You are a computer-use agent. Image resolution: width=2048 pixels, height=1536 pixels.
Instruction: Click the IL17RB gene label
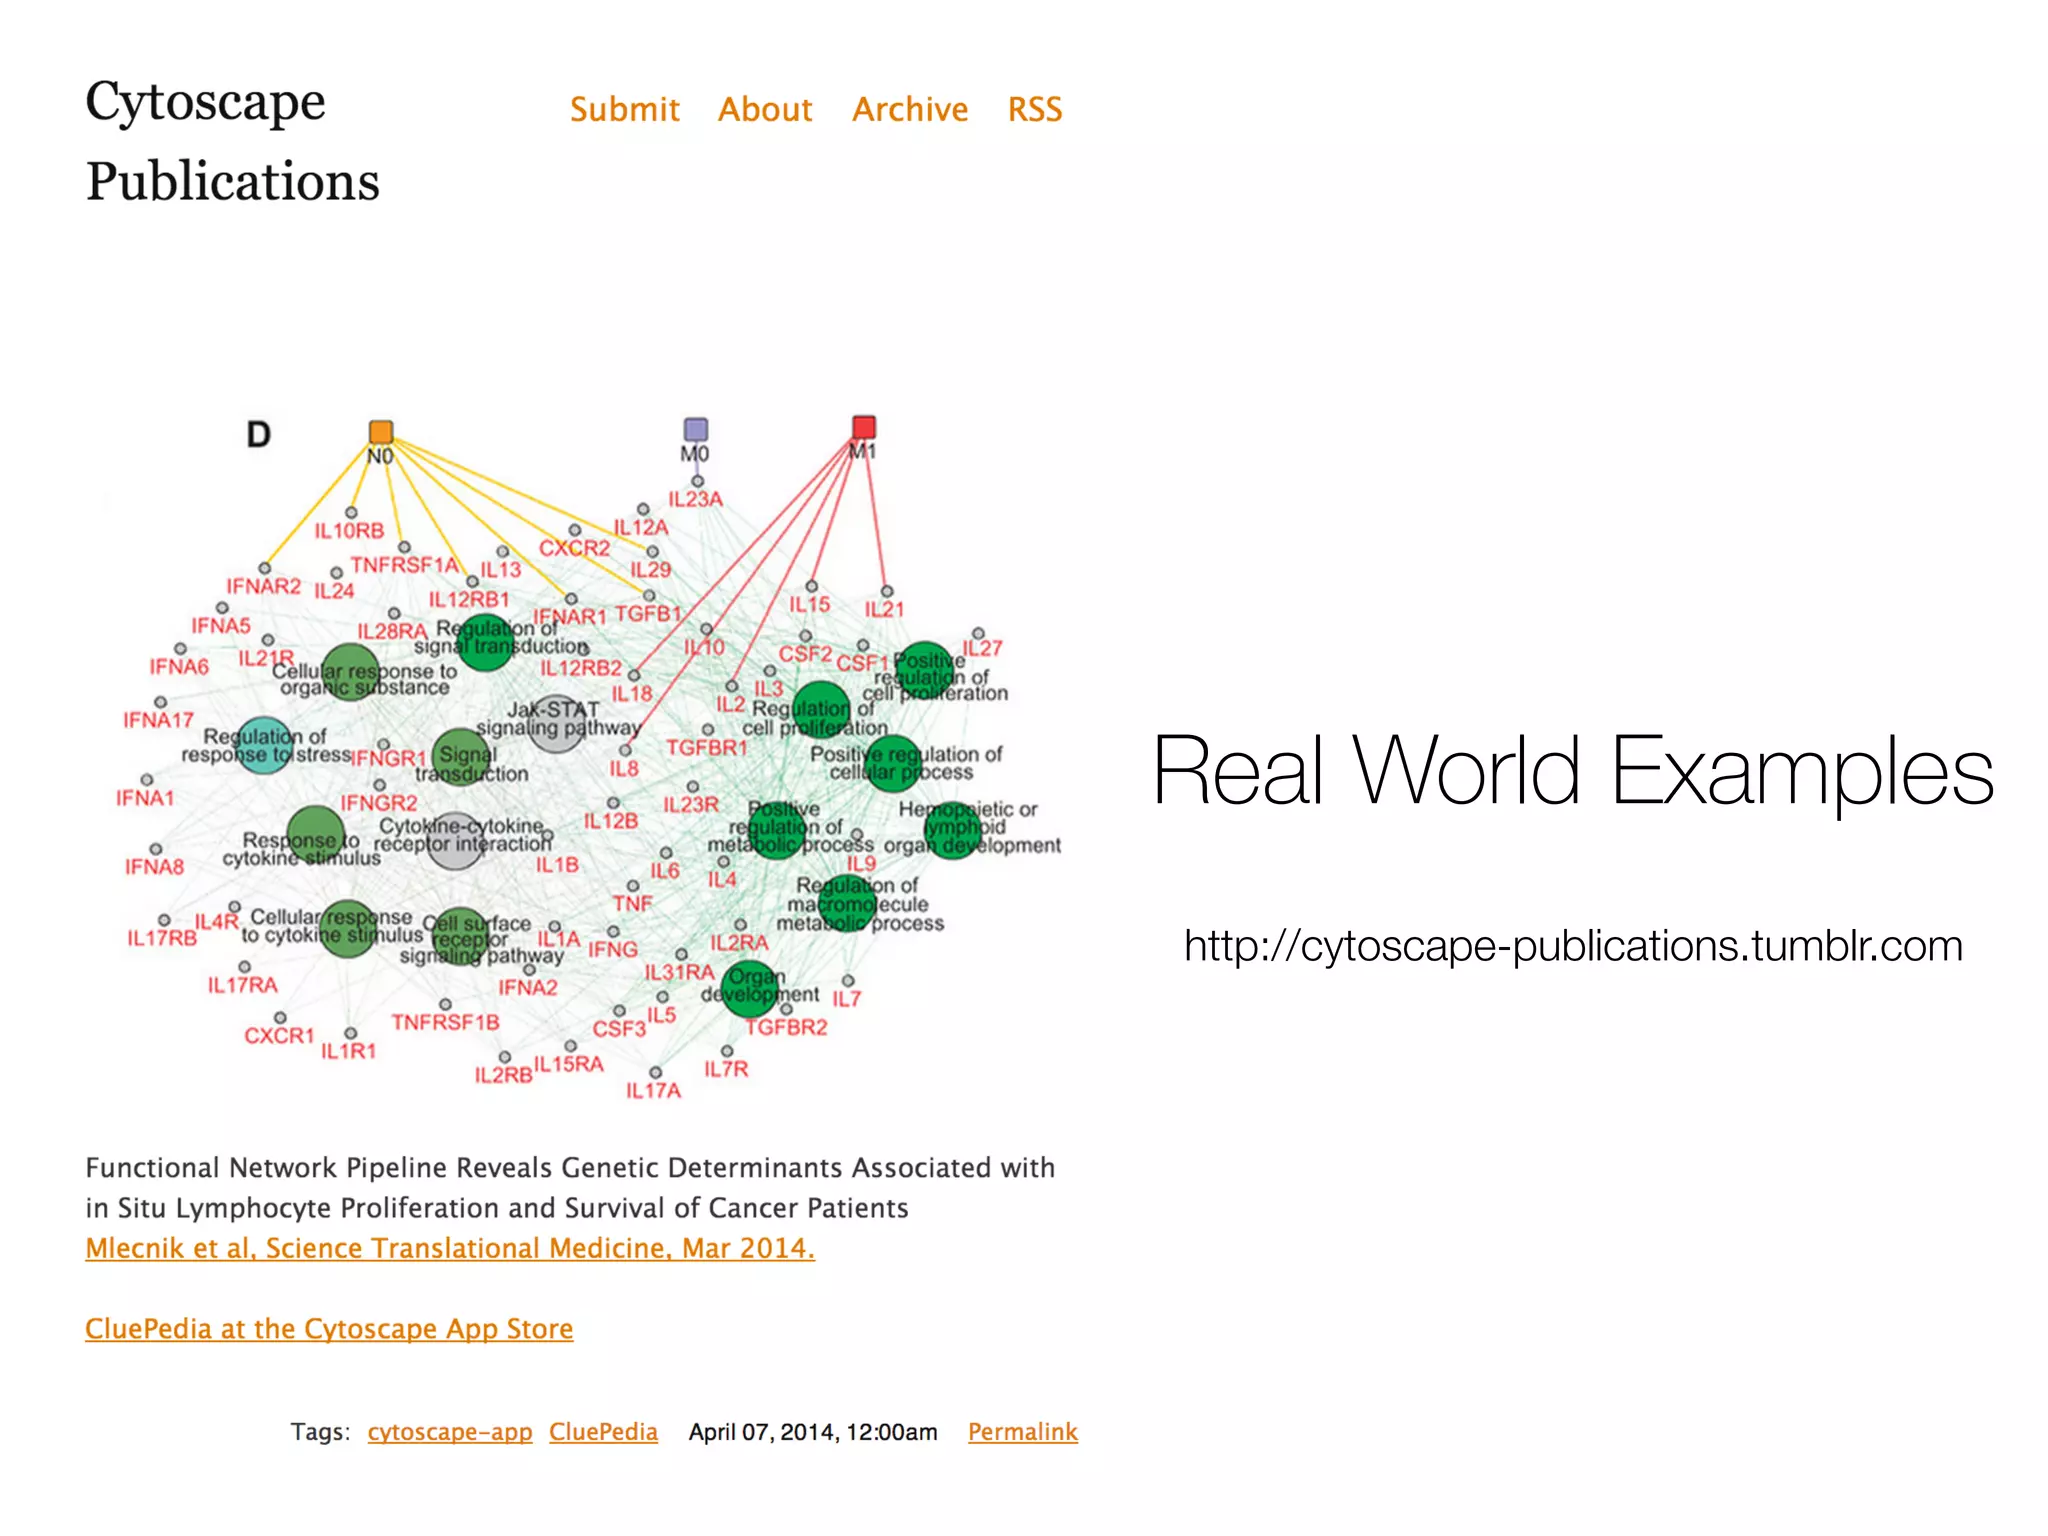coord(162,938)
